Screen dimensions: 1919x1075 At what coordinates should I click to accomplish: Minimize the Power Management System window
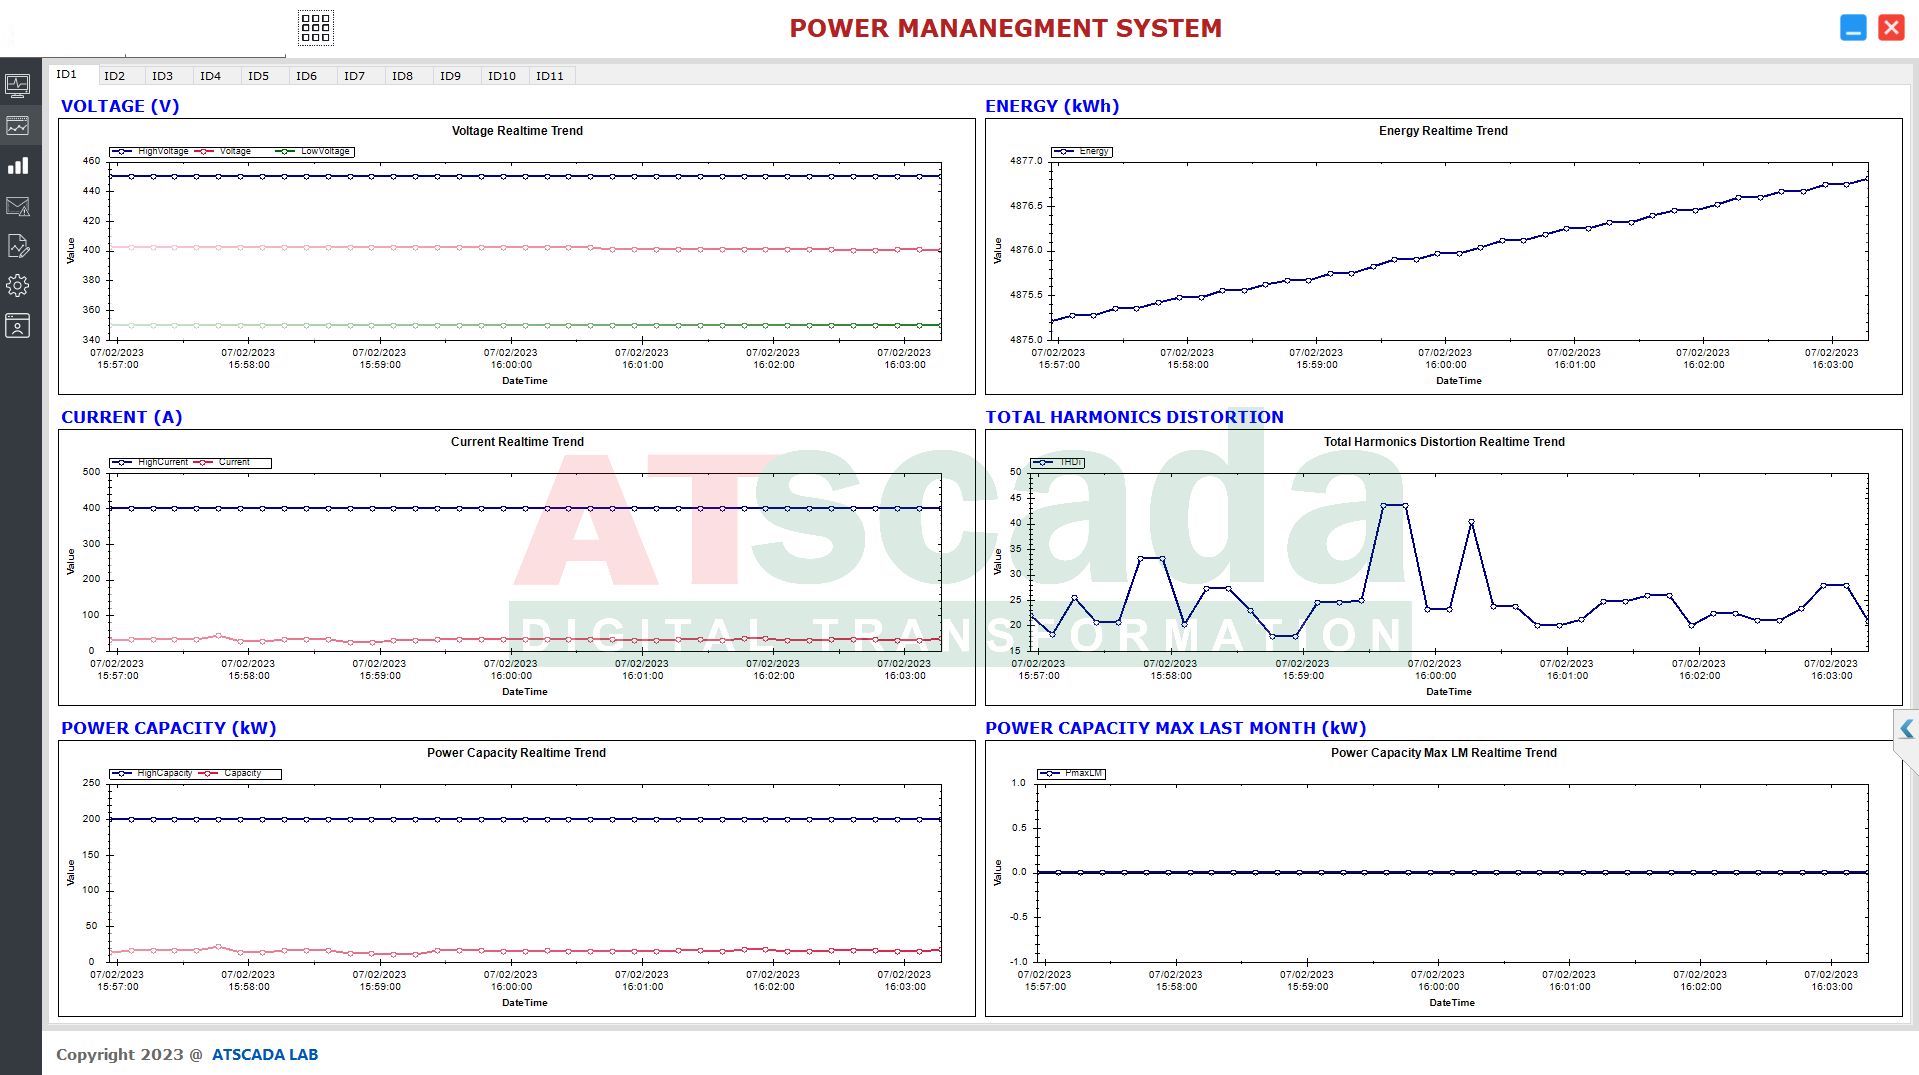[1853, 28]
